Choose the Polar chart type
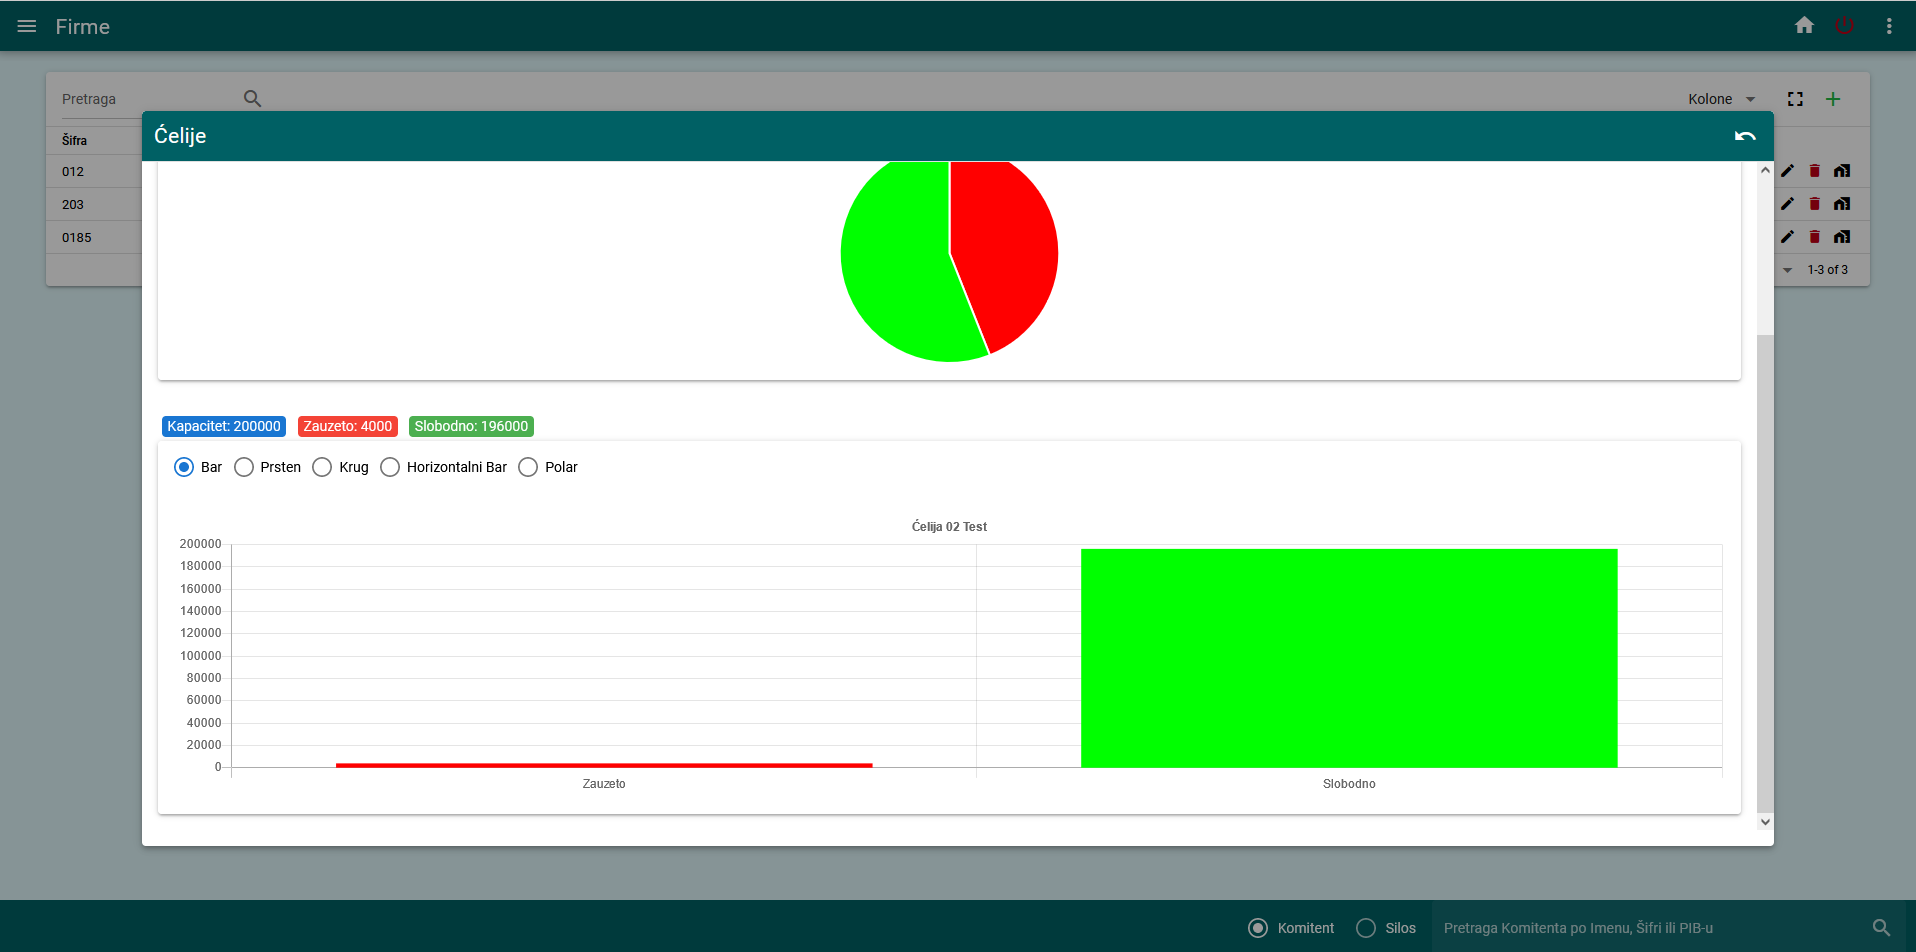1916x952 pixels. pos(528,467)
